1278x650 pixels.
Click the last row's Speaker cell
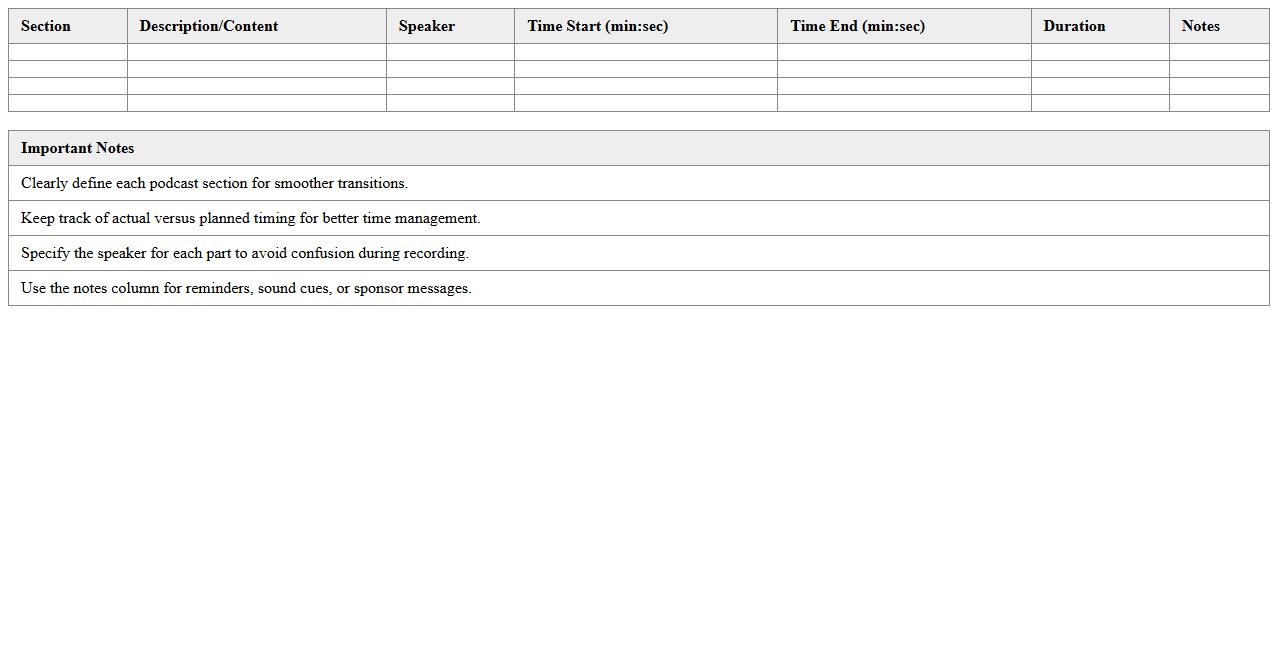(x=450, y=103)
